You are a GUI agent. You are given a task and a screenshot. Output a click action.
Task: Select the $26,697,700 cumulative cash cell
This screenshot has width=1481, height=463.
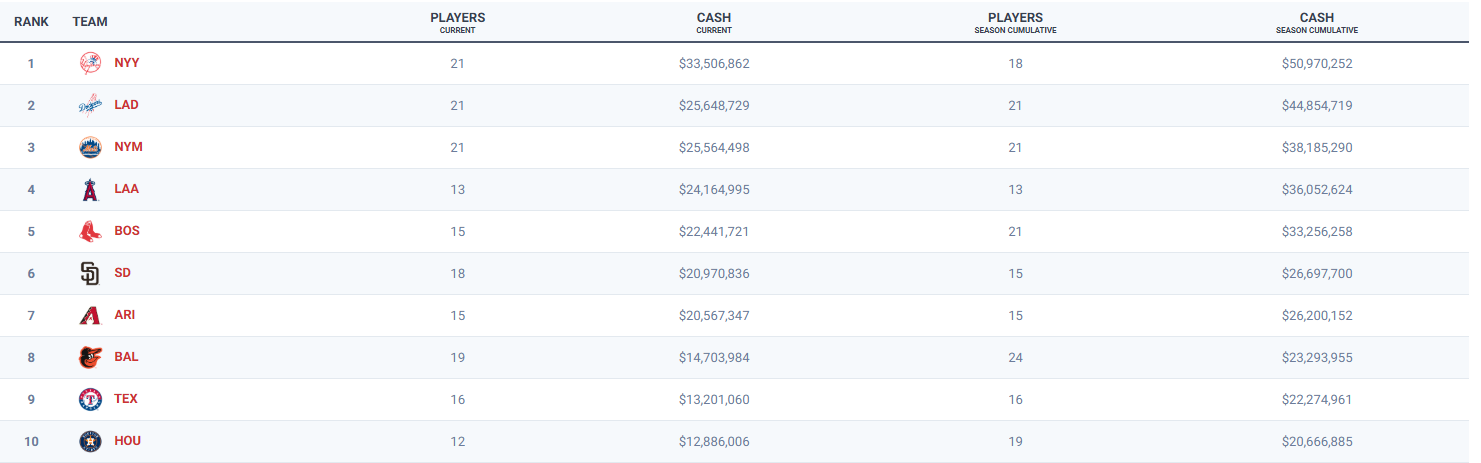[x=1317, y=273]
